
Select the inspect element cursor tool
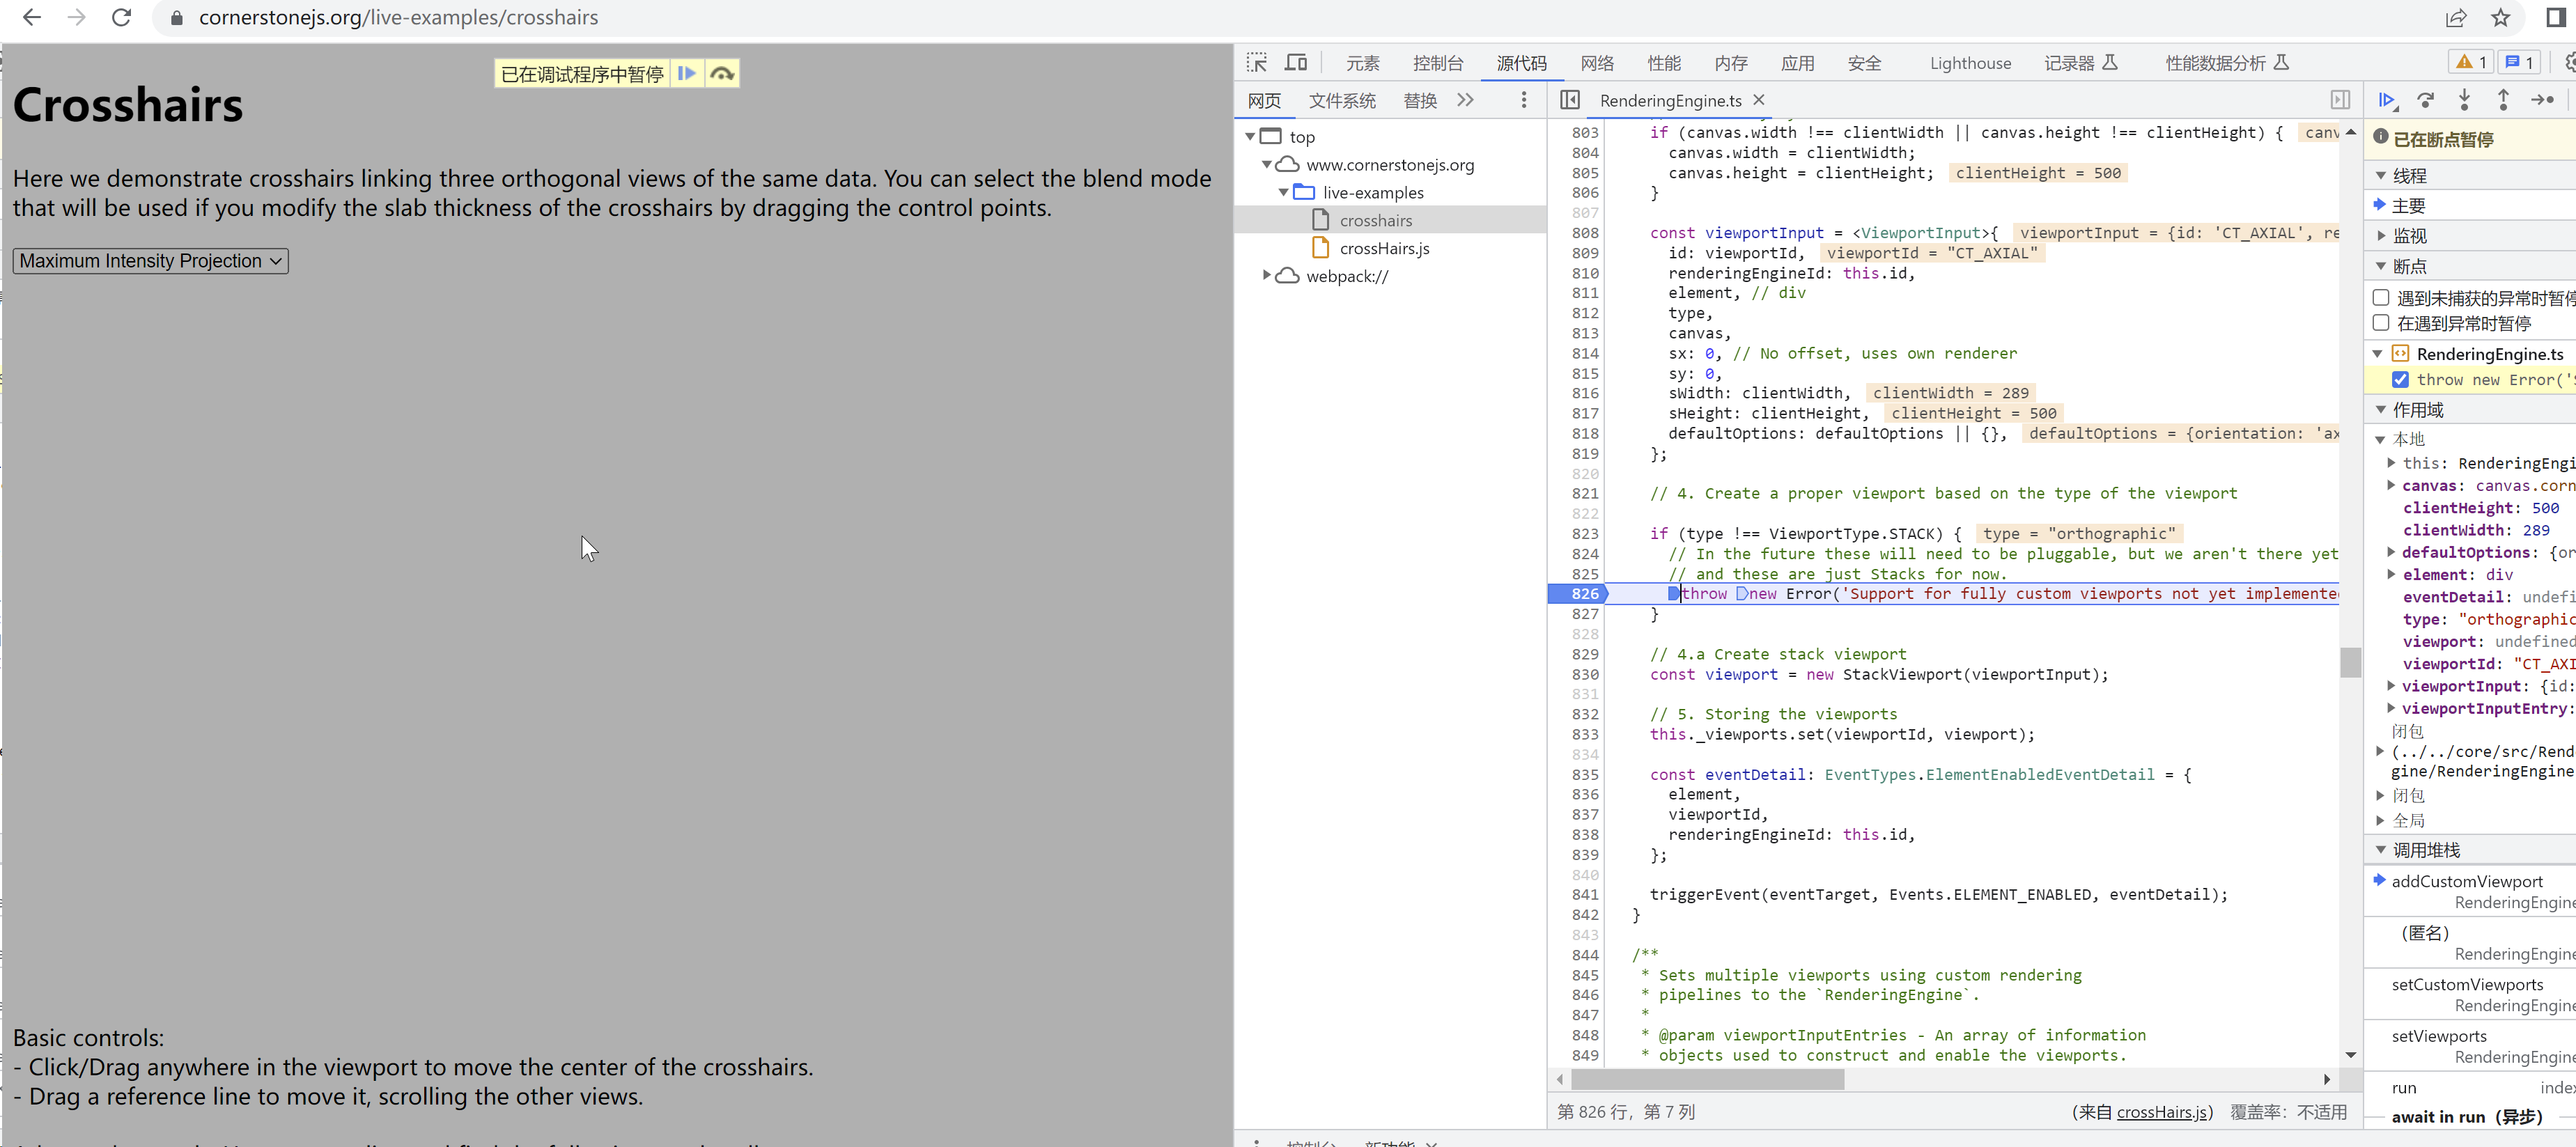click(x=1256, y=62)
